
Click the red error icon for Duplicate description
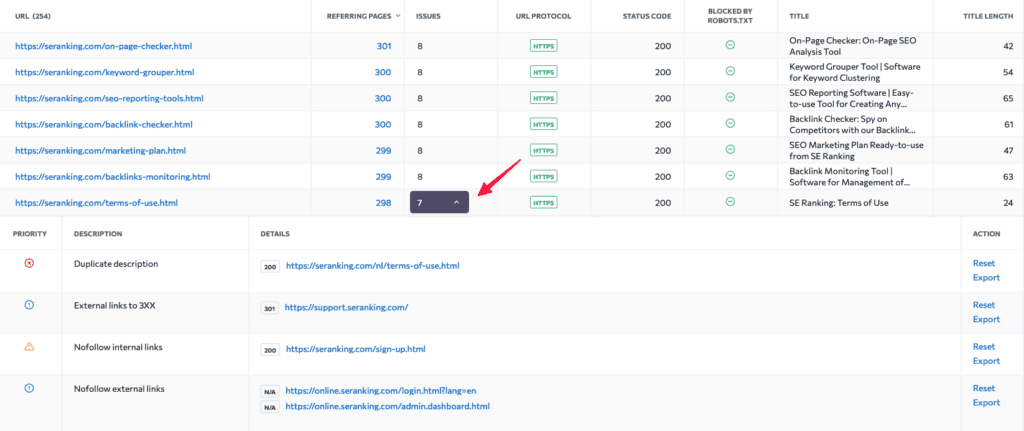point(29,264)
